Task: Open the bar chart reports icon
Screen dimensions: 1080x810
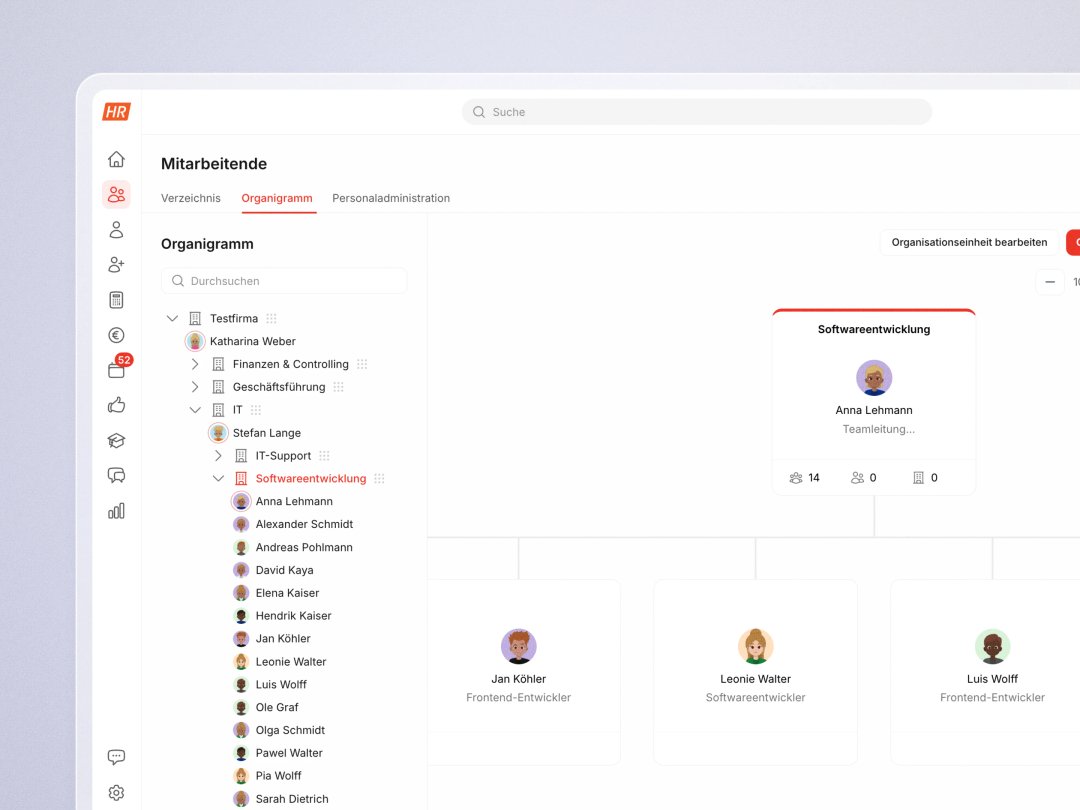Action: coord(116,511)
